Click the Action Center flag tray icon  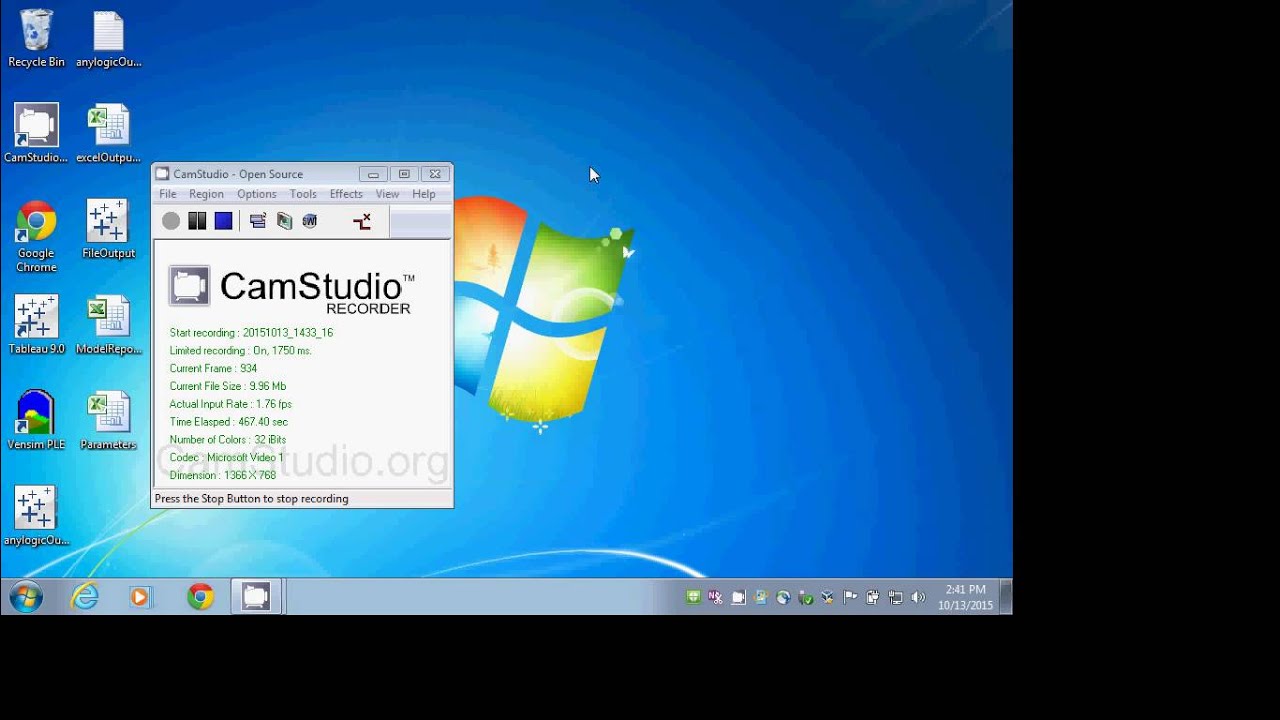(851, 597)
